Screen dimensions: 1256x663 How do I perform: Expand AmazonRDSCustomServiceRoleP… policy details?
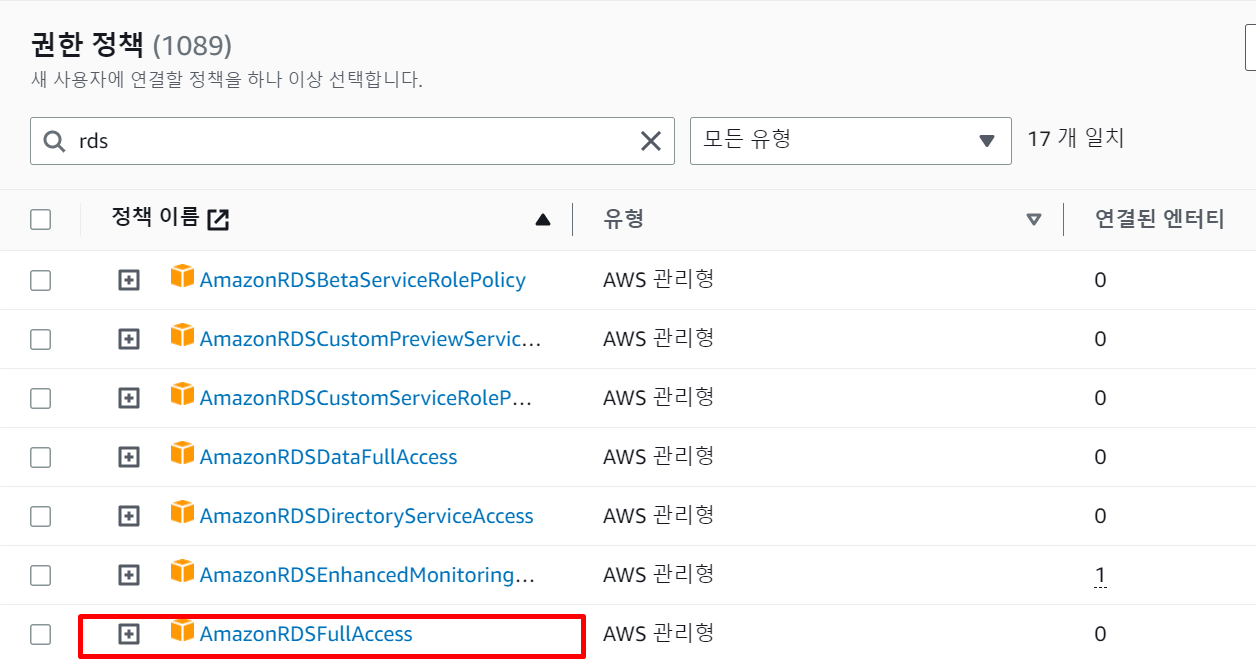[129, 399]
